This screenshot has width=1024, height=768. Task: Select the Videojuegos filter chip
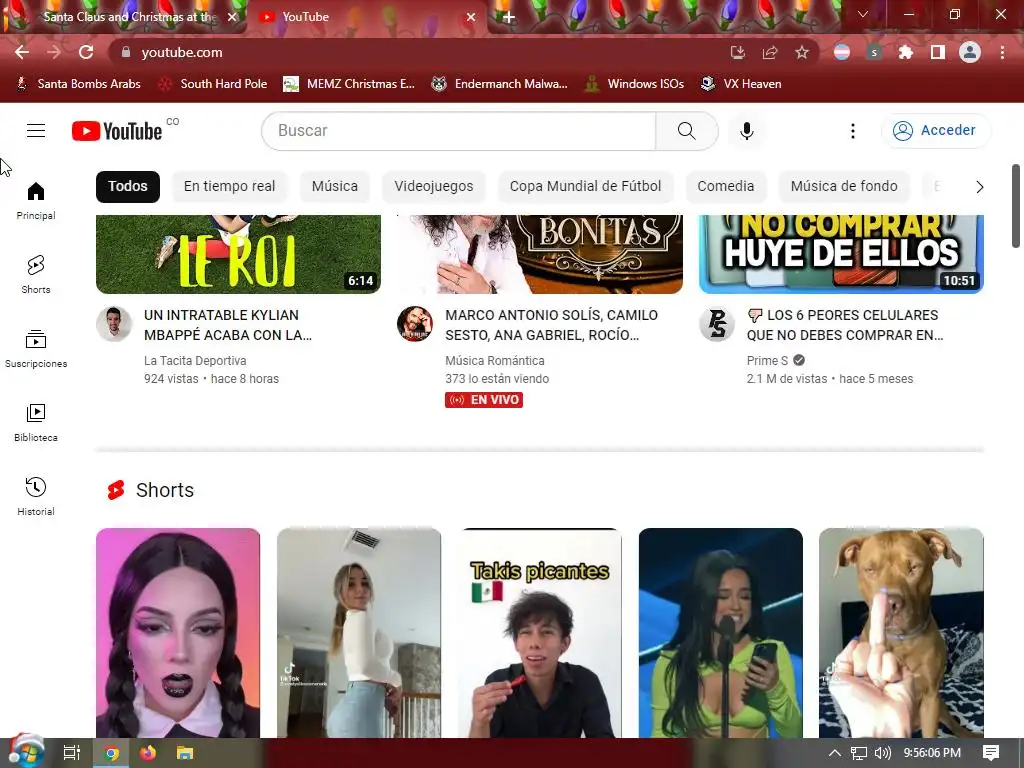pyautogui.click(x=434, y=186)
